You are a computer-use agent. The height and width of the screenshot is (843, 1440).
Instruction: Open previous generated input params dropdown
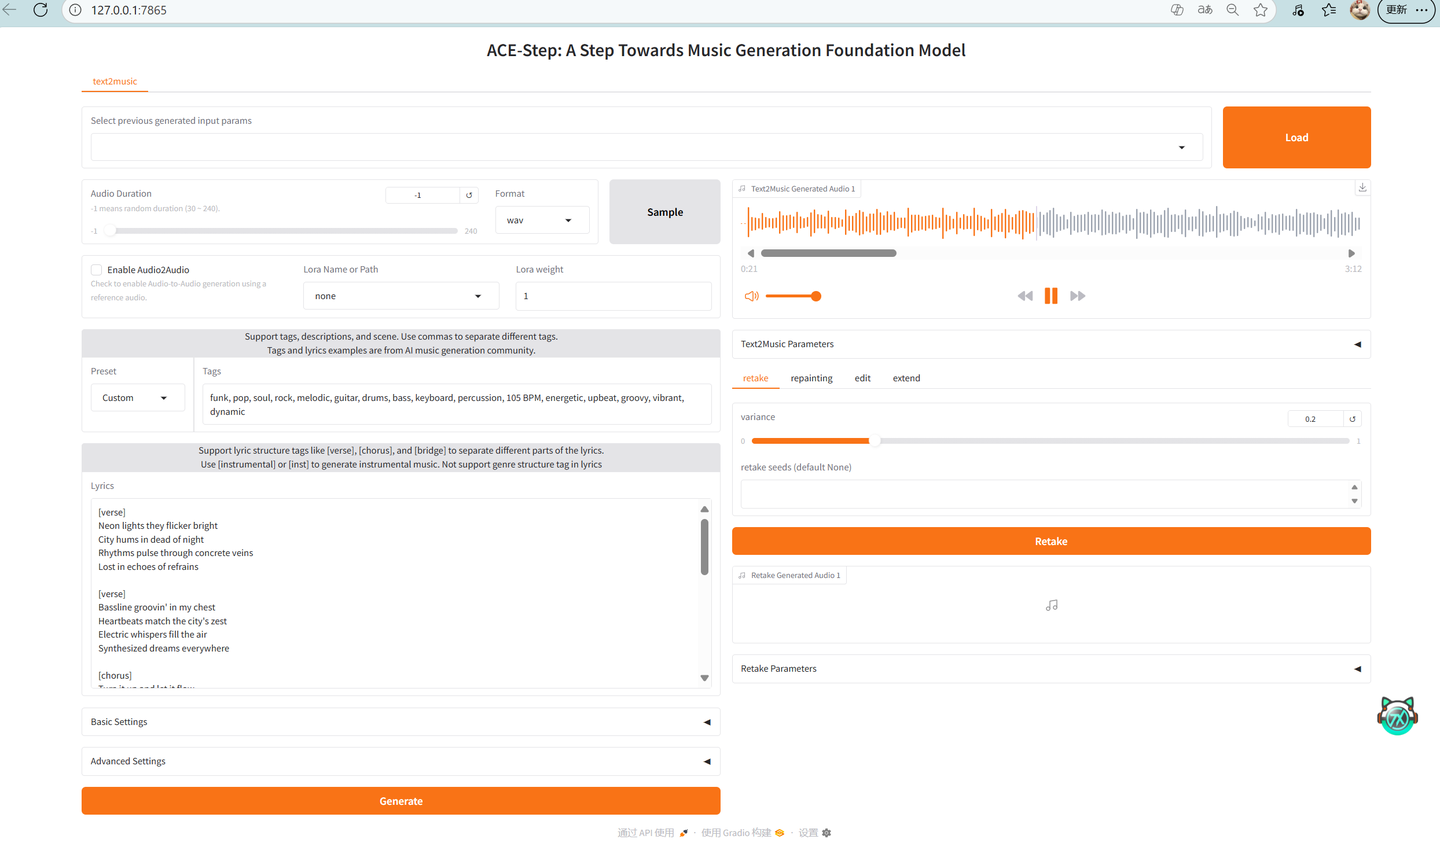(646, 147)
